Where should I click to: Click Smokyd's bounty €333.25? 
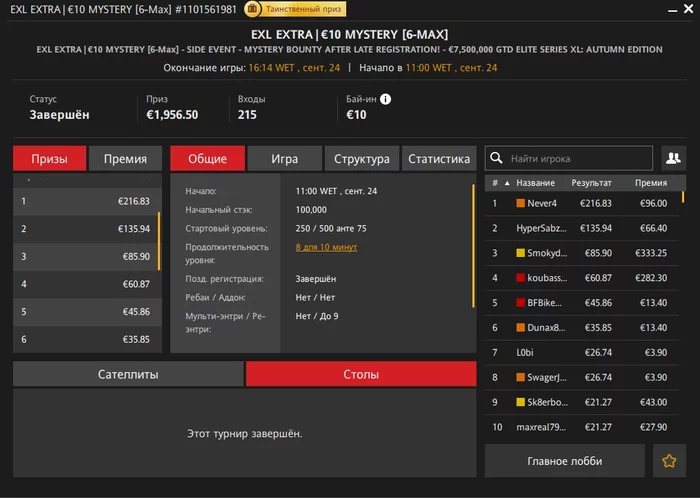[x=651, y=253]
